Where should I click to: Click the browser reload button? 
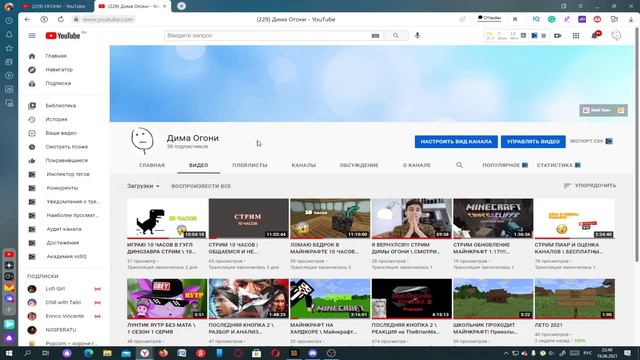[61, 19]
